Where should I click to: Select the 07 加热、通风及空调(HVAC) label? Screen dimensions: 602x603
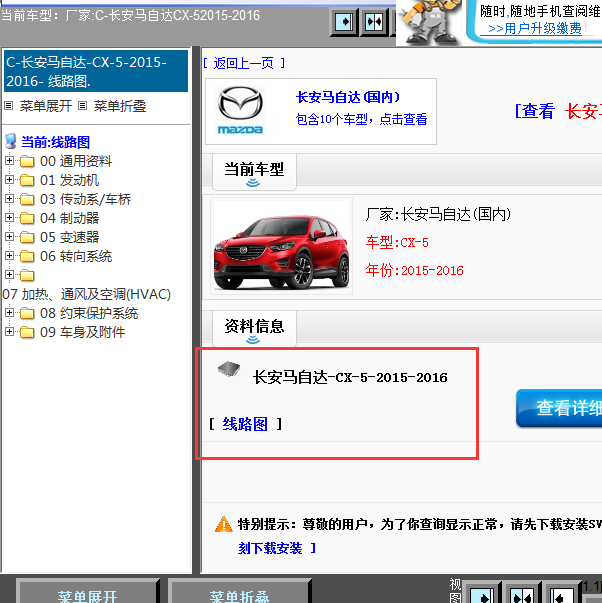pyautogui.click(x=87, y=294)
